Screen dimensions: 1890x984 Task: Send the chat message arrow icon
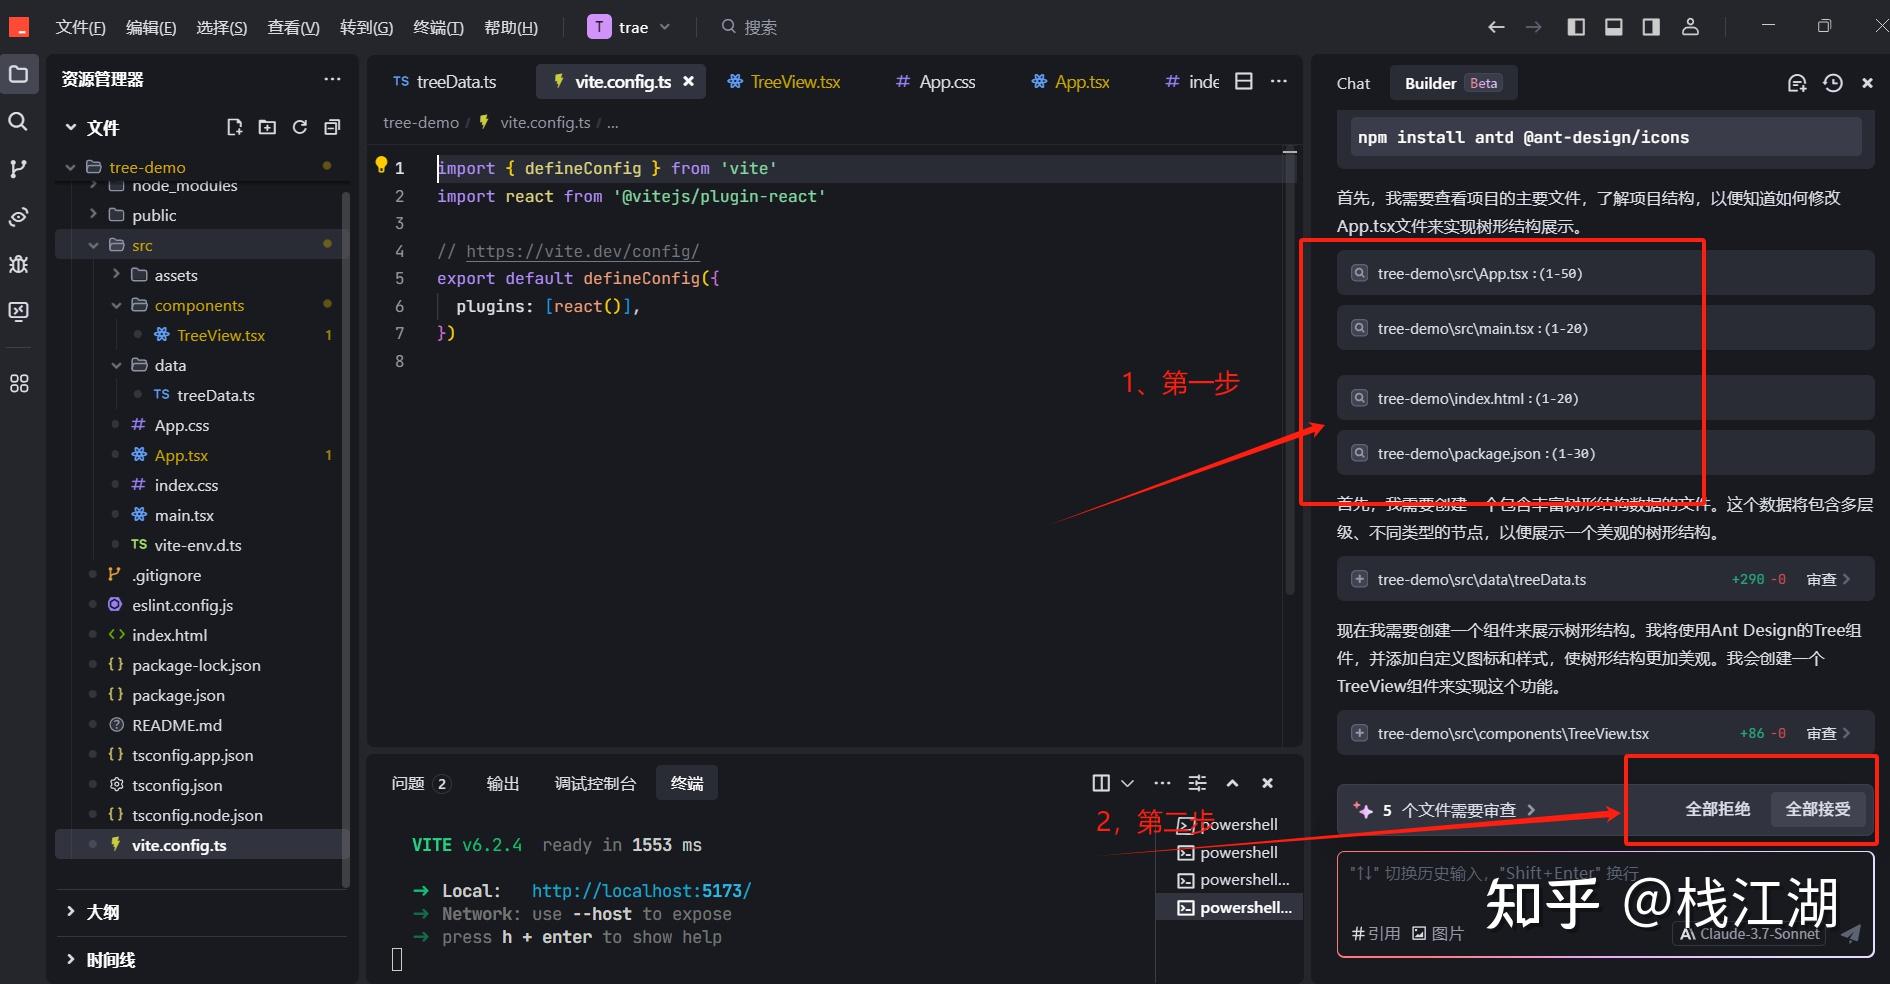click(1851, 933)
